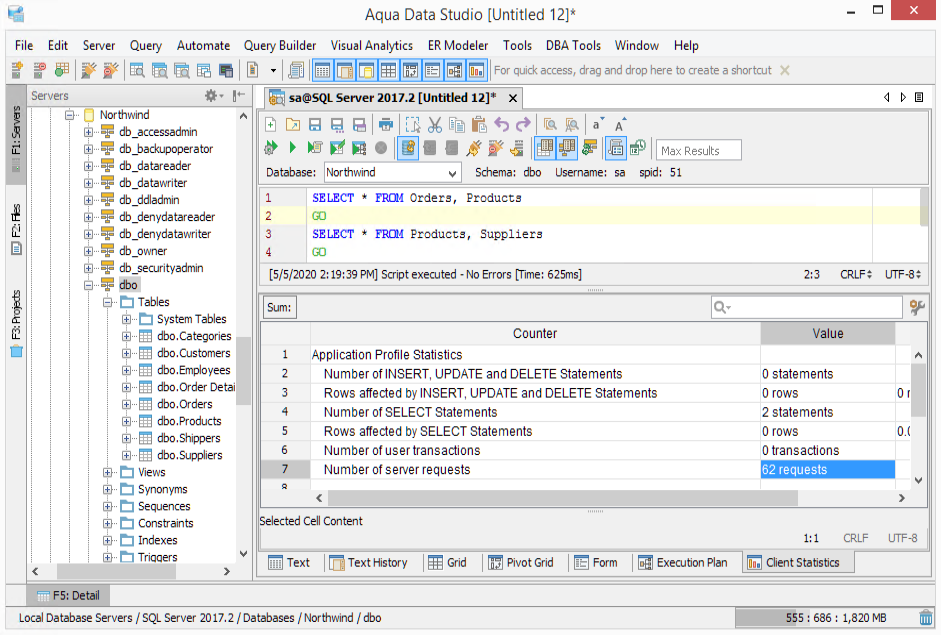Expand the Views folder in tree

pyautogui.click(x=109, y=472)
